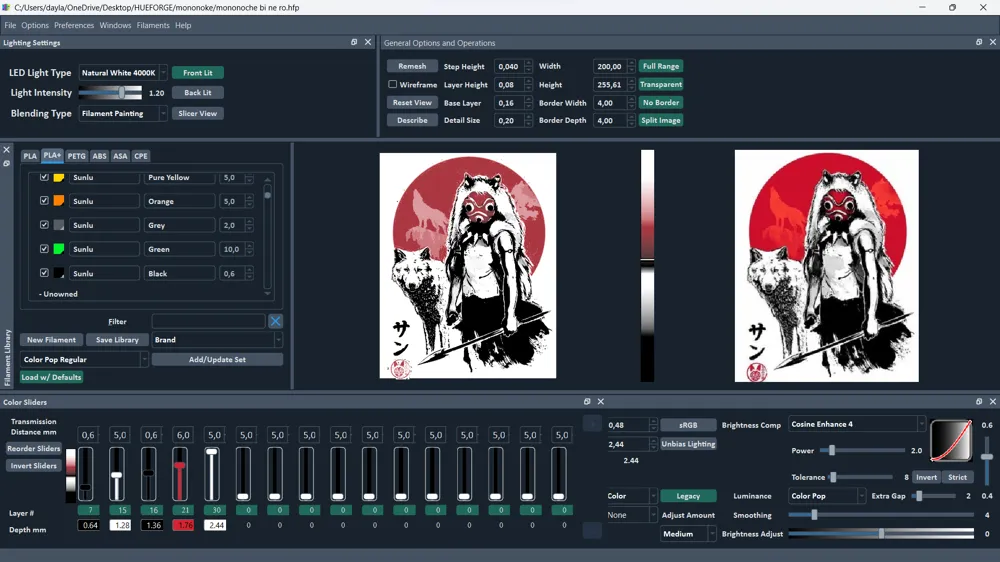Open the Filaments menu
1000x562 pixels.
(x=153, y=26)
